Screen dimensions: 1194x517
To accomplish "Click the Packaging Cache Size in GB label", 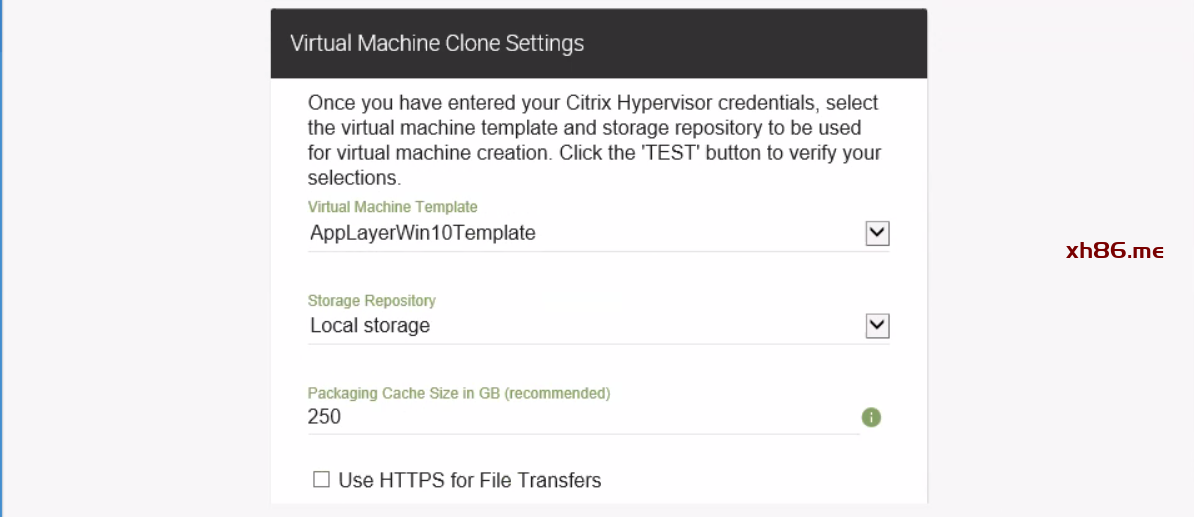I will click(404, 393).
